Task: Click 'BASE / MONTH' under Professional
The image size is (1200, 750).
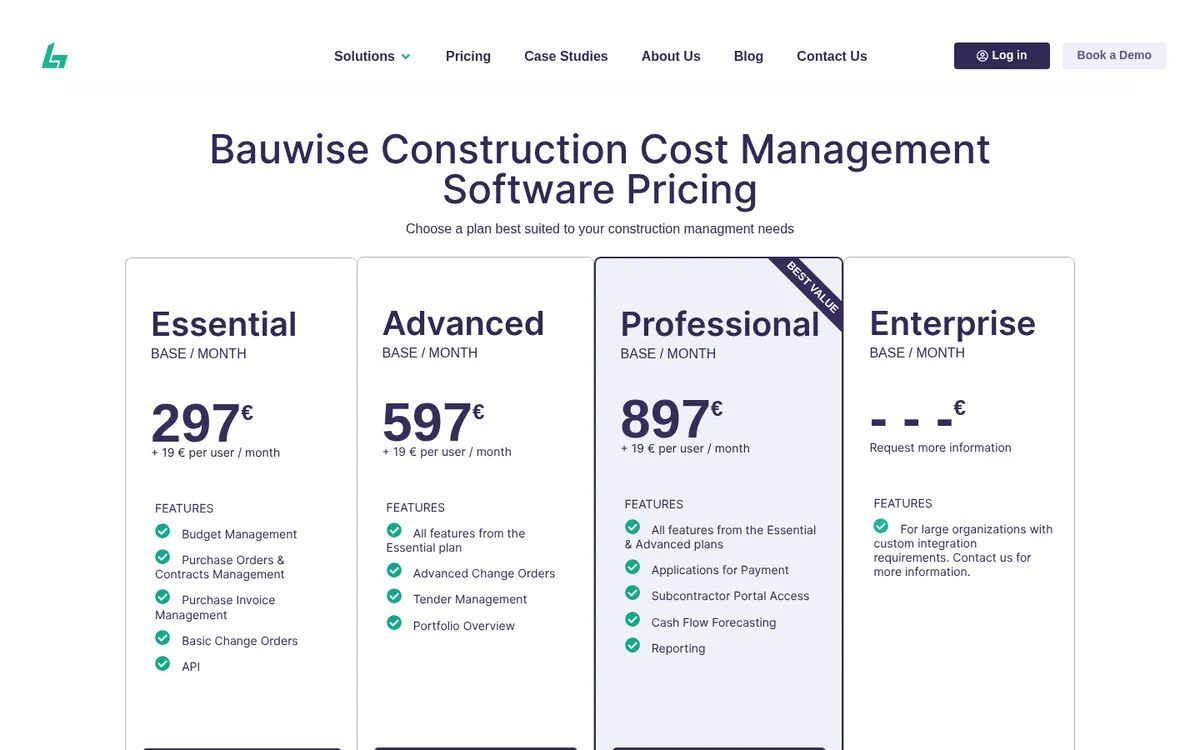Action: 668,354
